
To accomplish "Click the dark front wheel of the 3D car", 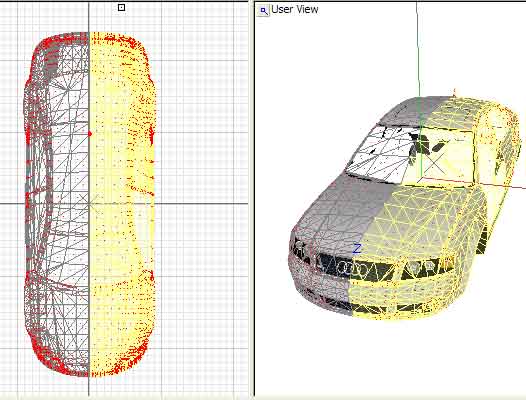I will [x=482, y=241].
